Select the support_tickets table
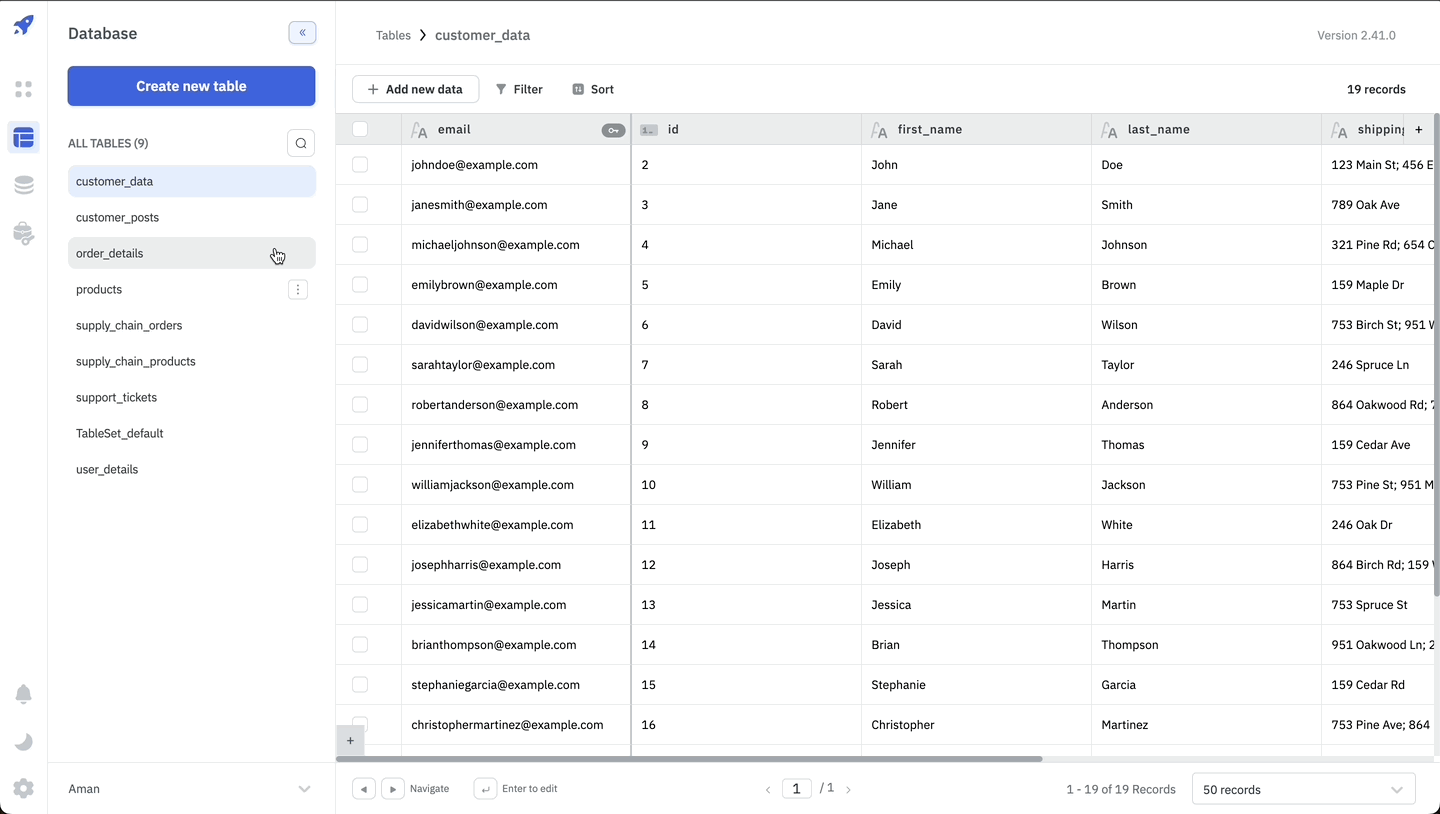Image resolution: width=1440 pixels, height=814 pixels. (117, 398)
